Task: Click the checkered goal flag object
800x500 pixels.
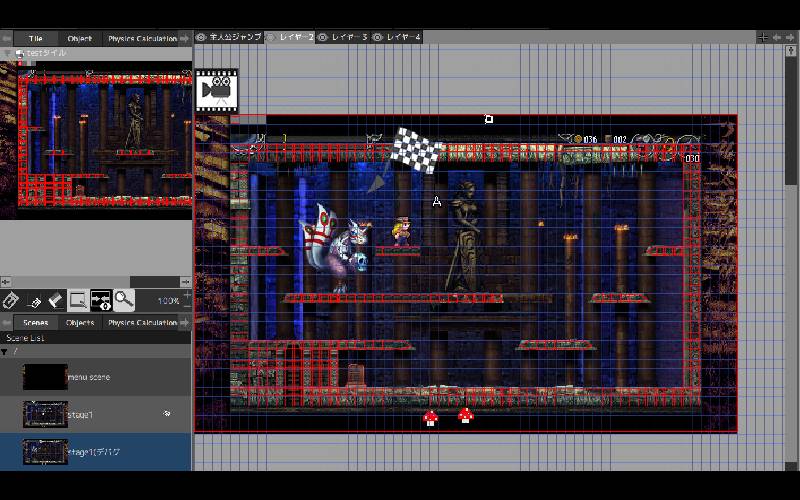Action: click(414, 149)
